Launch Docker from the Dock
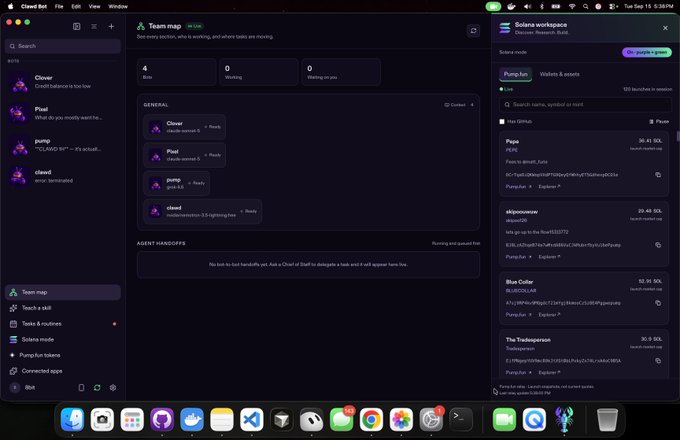Image resolution: width=680 pixels, height=440 pixels. pyautogui.click(x=192, y=419)
